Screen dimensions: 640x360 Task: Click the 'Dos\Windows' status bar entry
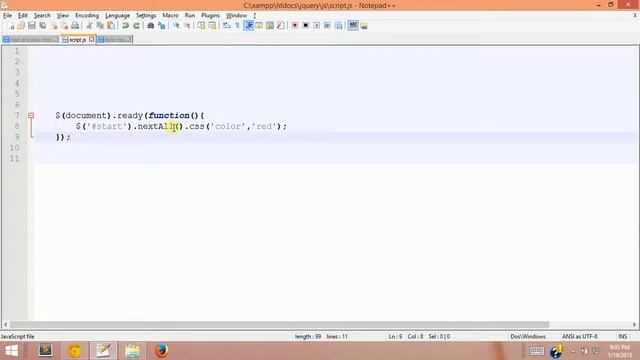pyautogui.click(x=527, y=337)
